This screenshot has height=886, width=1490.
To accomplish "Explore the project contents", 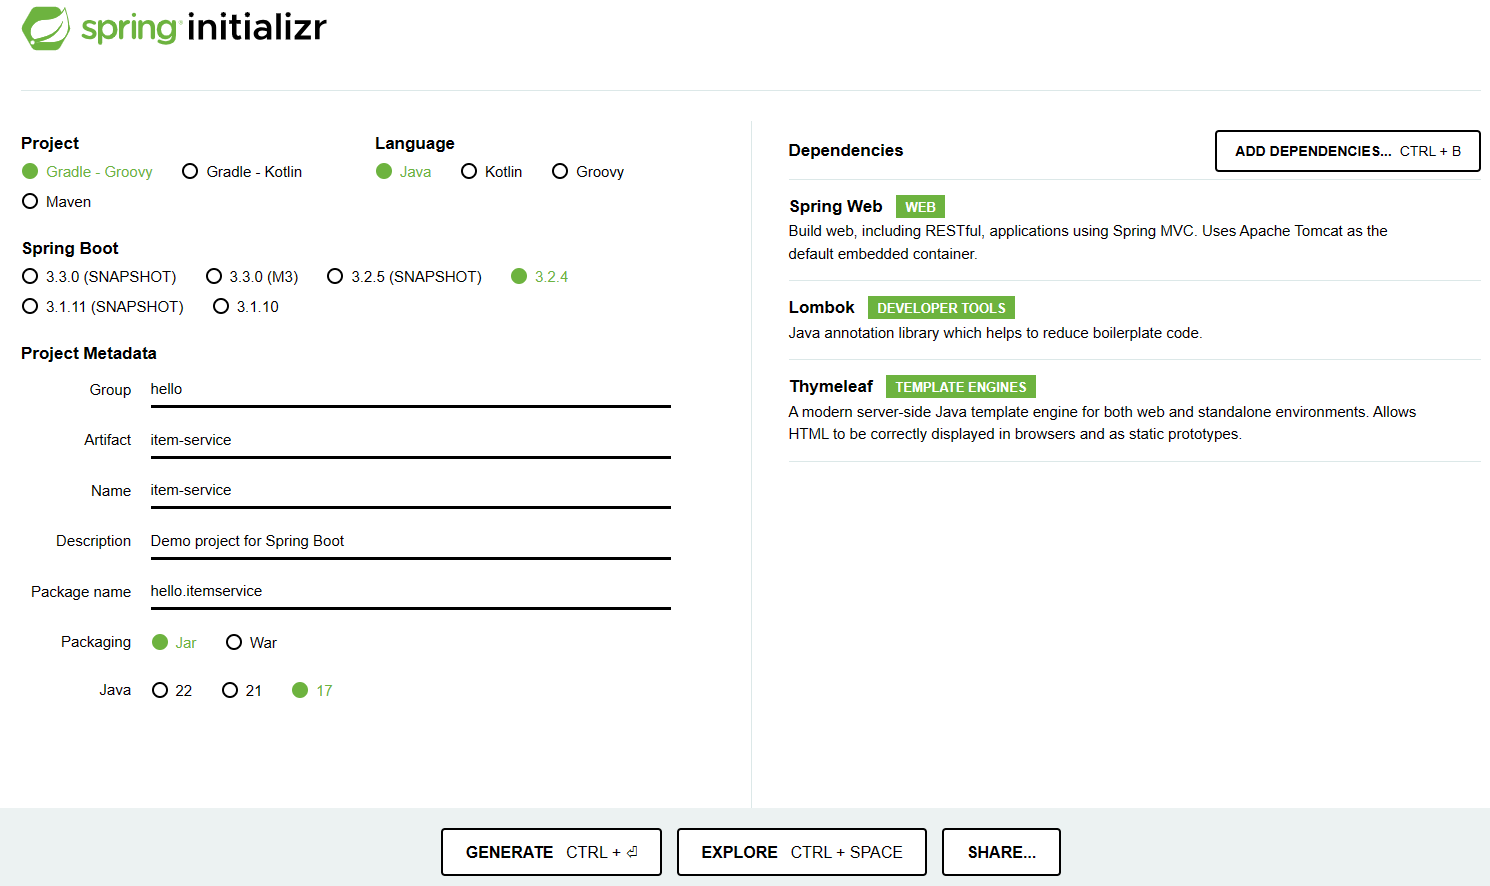I will pyautogui.click(x=802, y=852).
